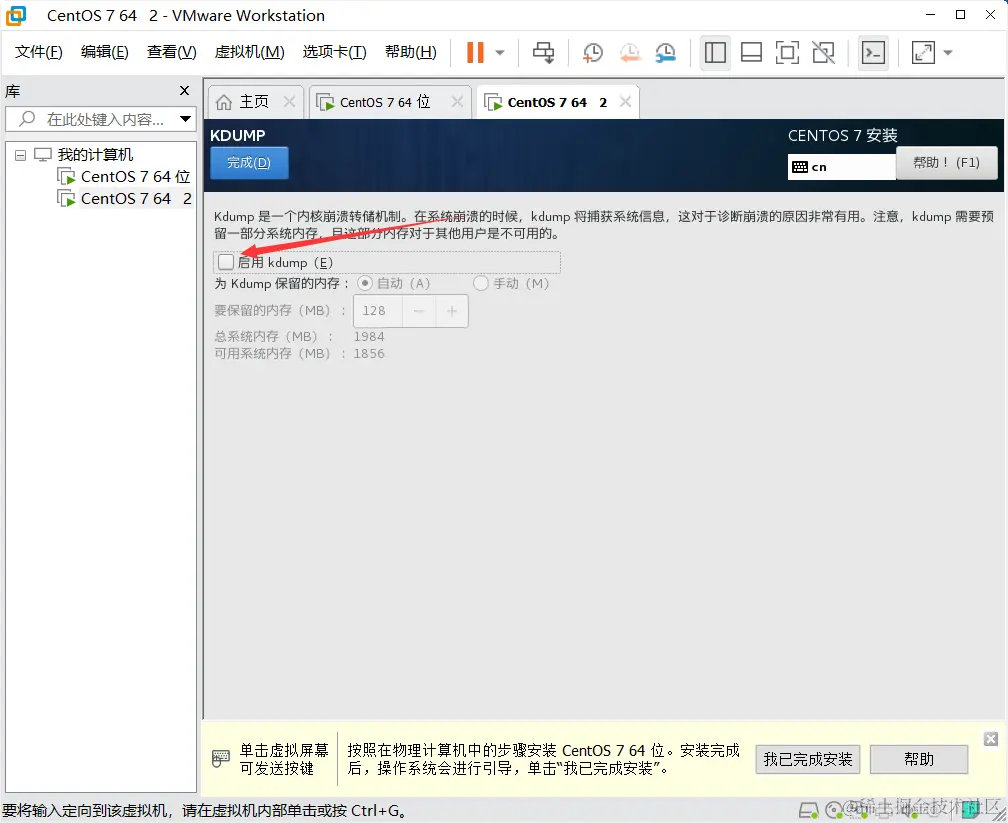
Task: Enable the 启用 kdump checkbox
Action: 225,262
